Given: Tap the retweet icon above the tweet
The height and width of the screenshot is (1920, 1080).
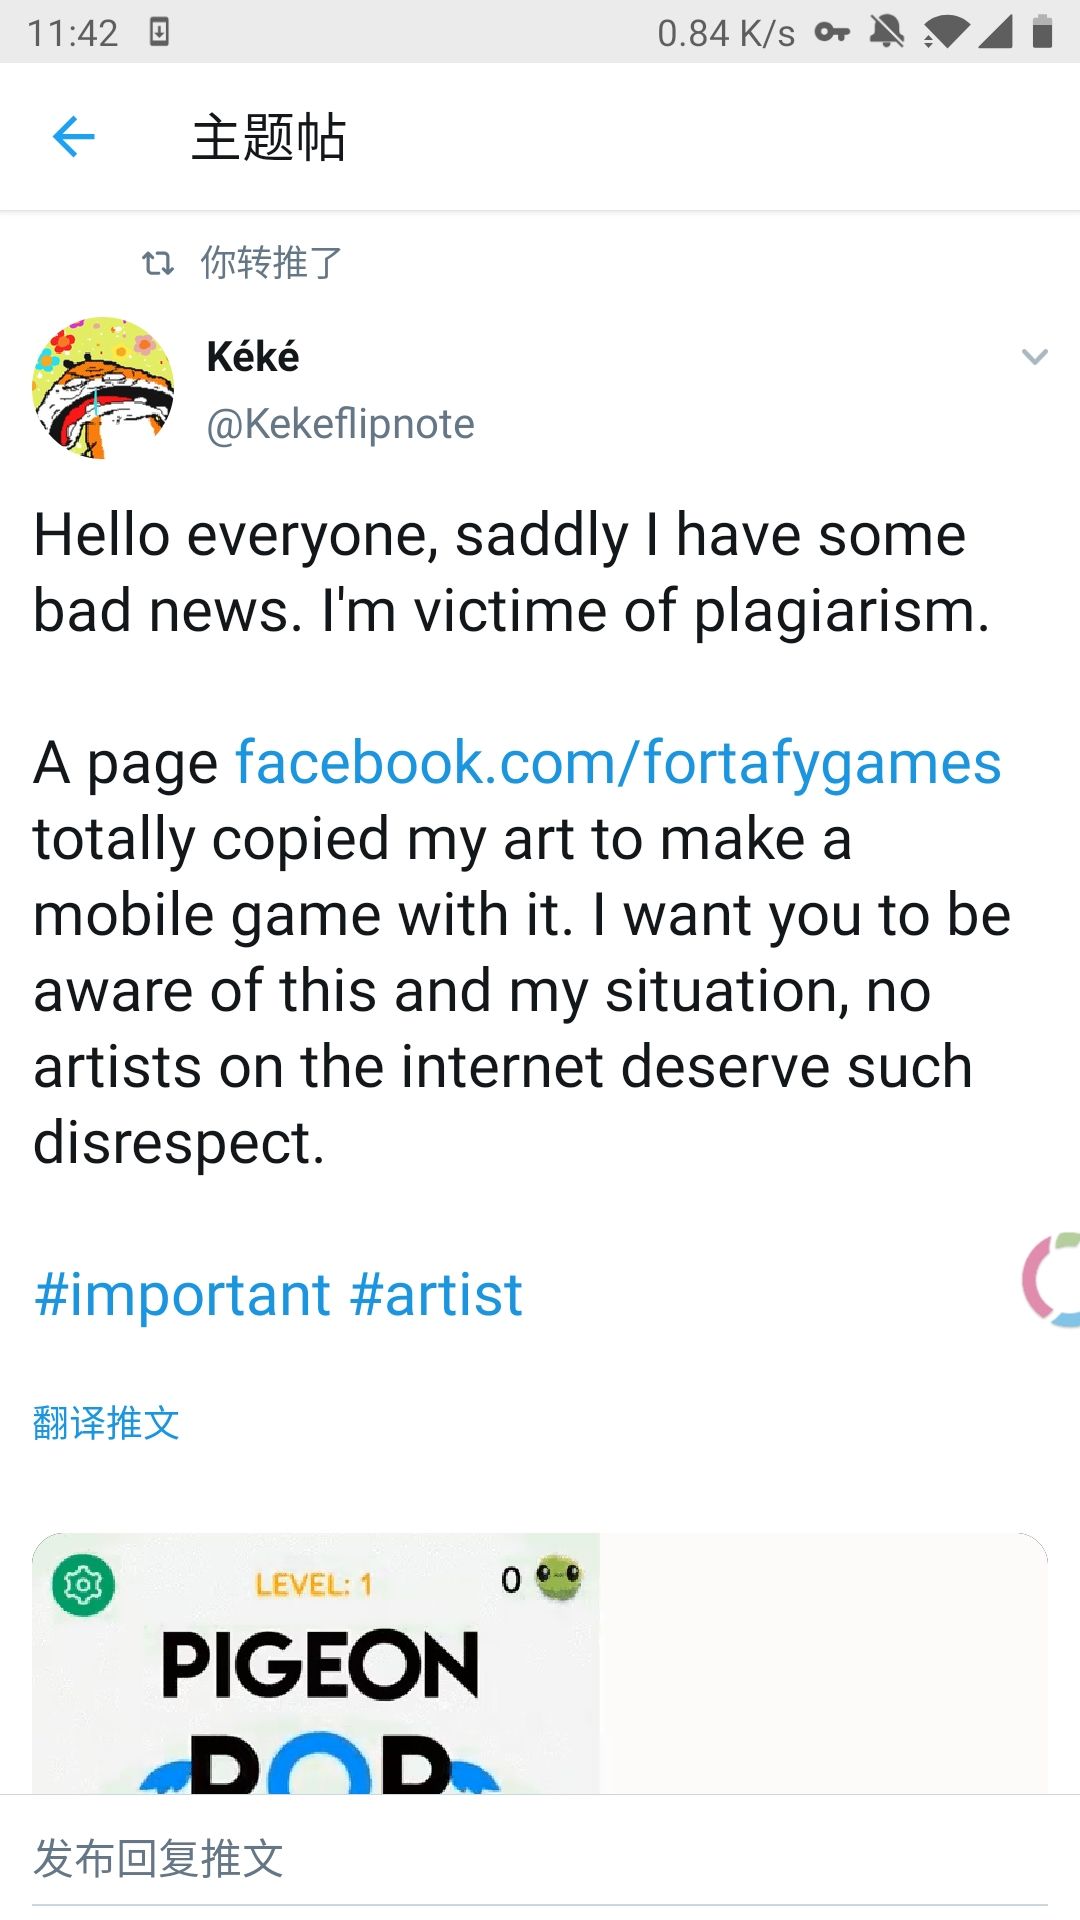Looking at the screenshot, I should (158, 263).
